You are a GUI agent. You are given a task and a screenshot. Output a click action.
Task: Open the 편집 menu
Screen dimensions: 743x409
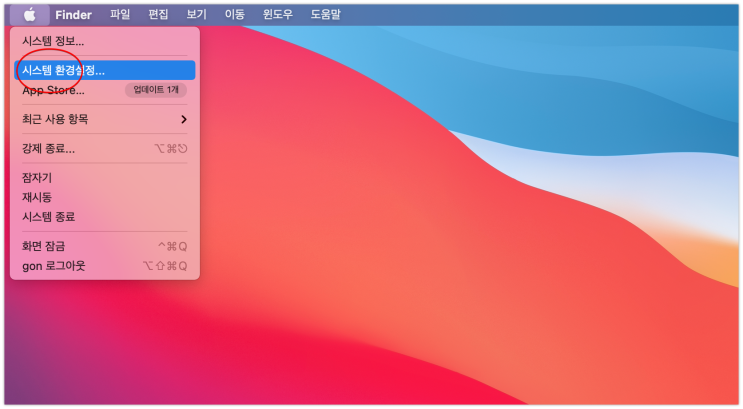[158, 15]
